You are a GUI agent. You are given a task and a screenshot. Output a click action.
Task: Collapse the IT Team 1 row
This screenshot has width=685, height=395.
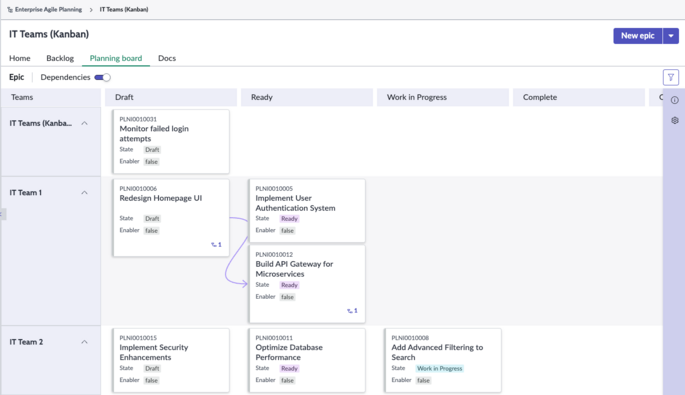click(84, 193)
